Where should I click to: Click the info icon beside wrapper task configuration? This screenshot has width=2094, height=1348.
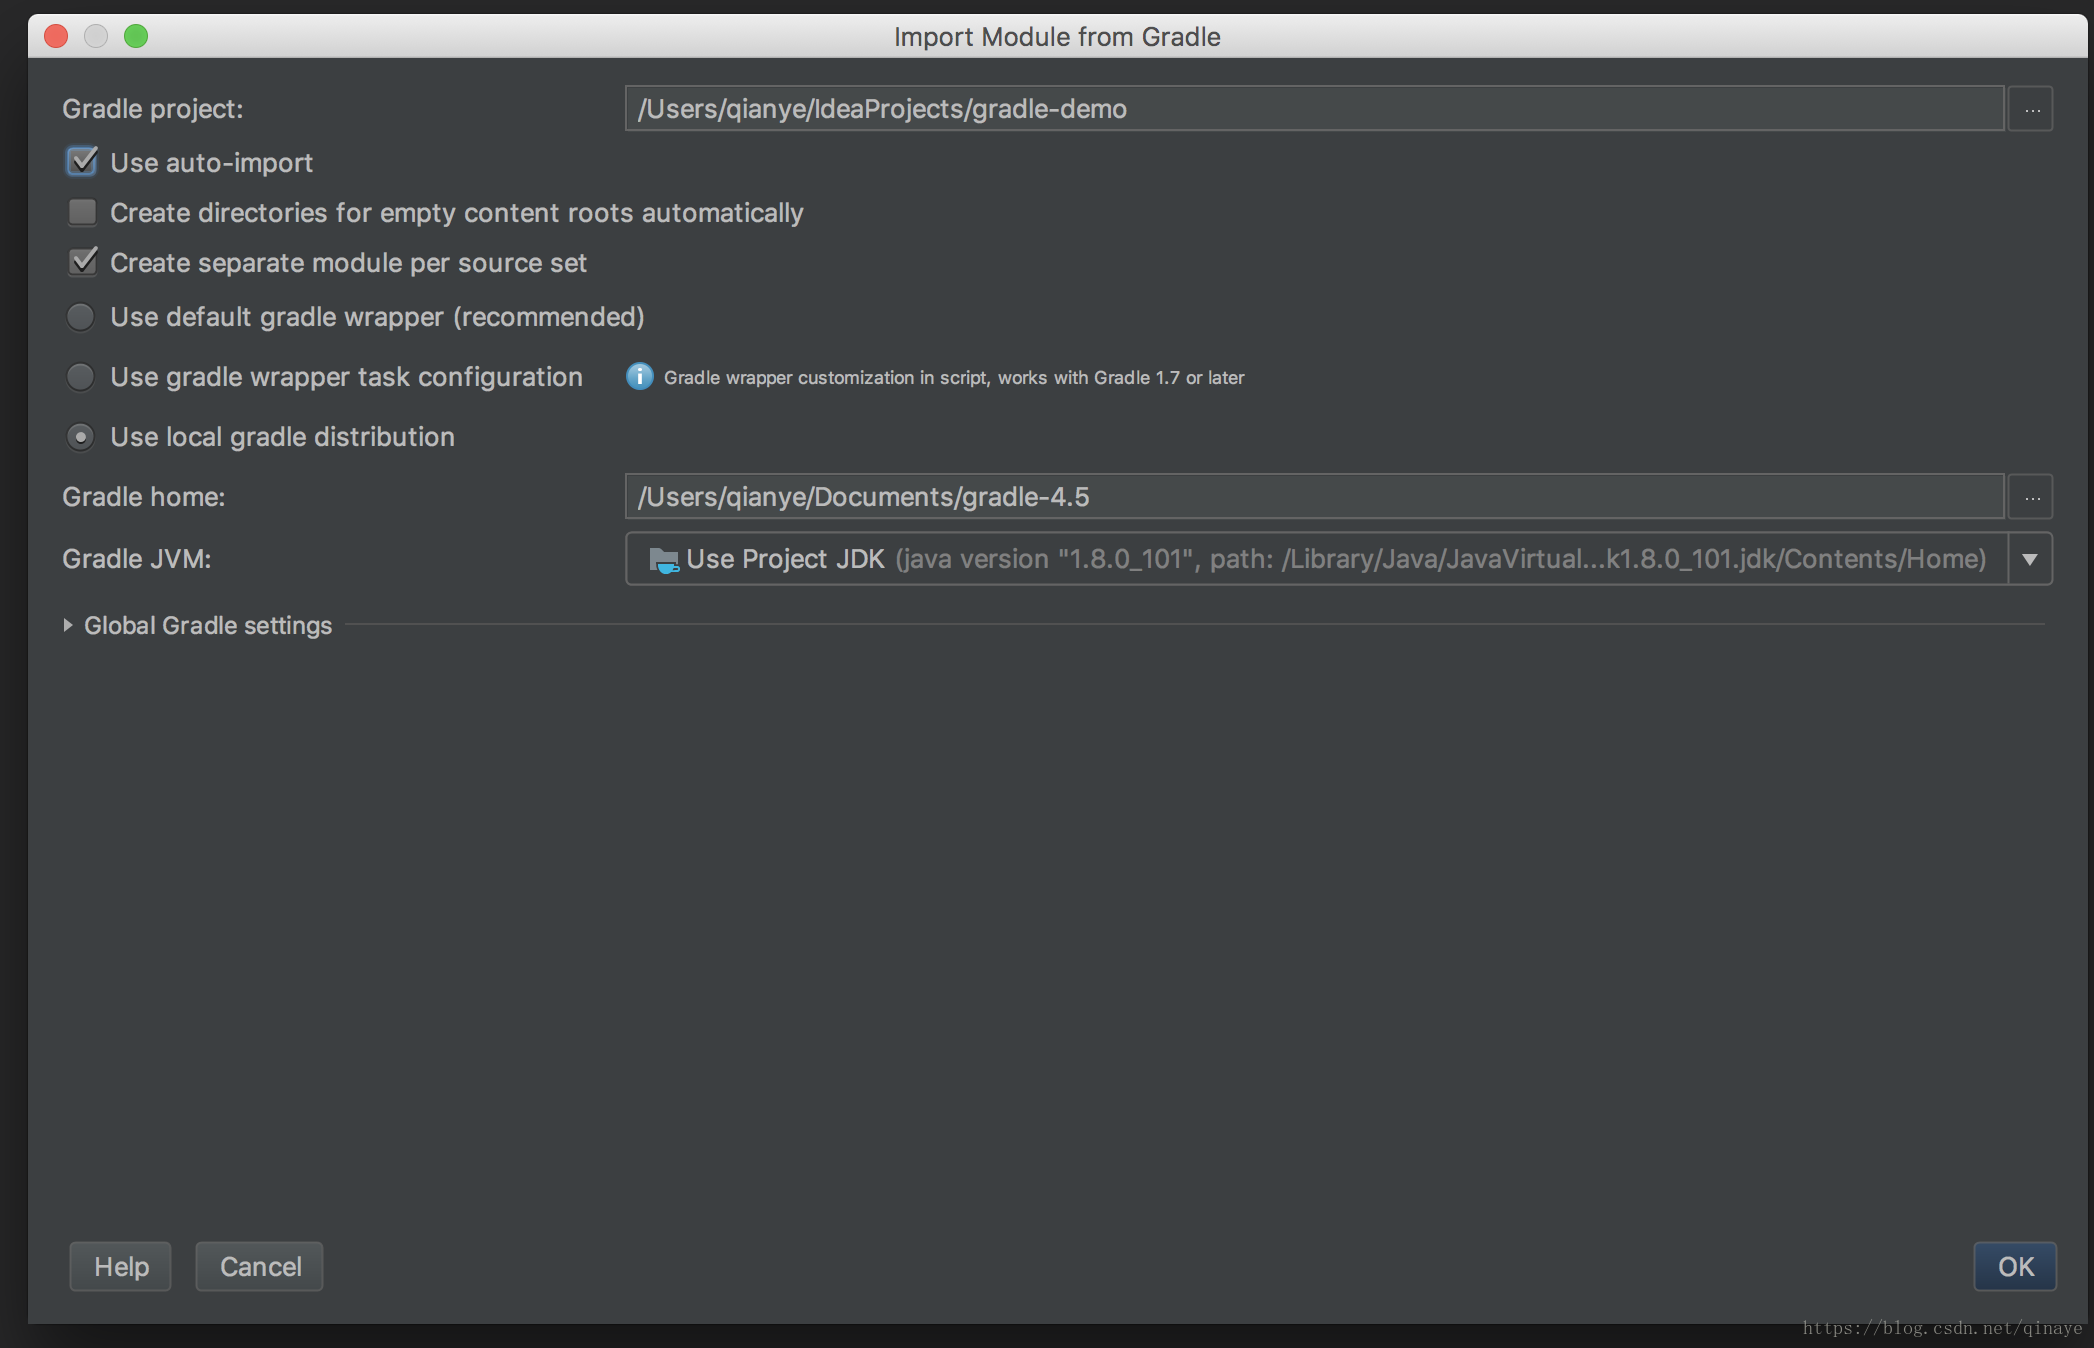[639, 377]
